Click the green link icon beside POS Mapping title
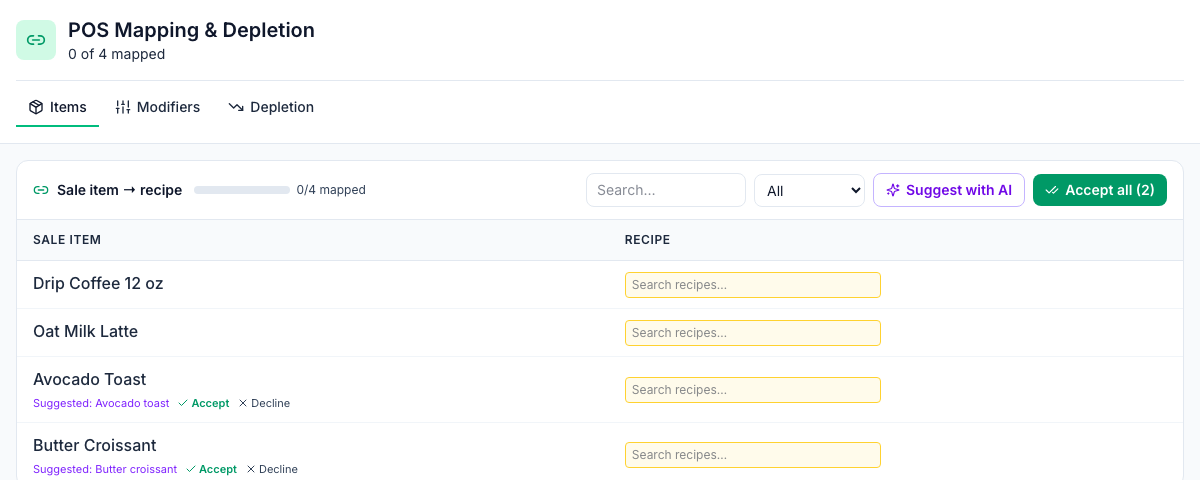The height and width of the screenshot is (480, 1200). (x=36, y=40)
